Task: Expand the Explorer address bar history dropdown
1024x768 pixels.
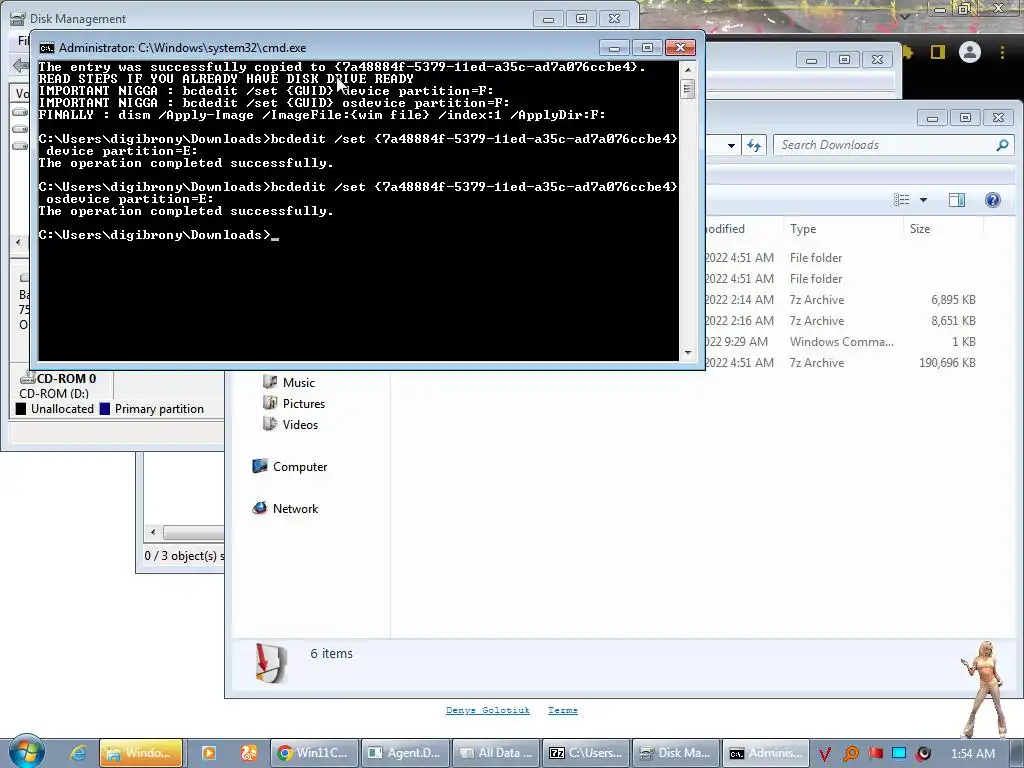Action: (x=731, y=145)
